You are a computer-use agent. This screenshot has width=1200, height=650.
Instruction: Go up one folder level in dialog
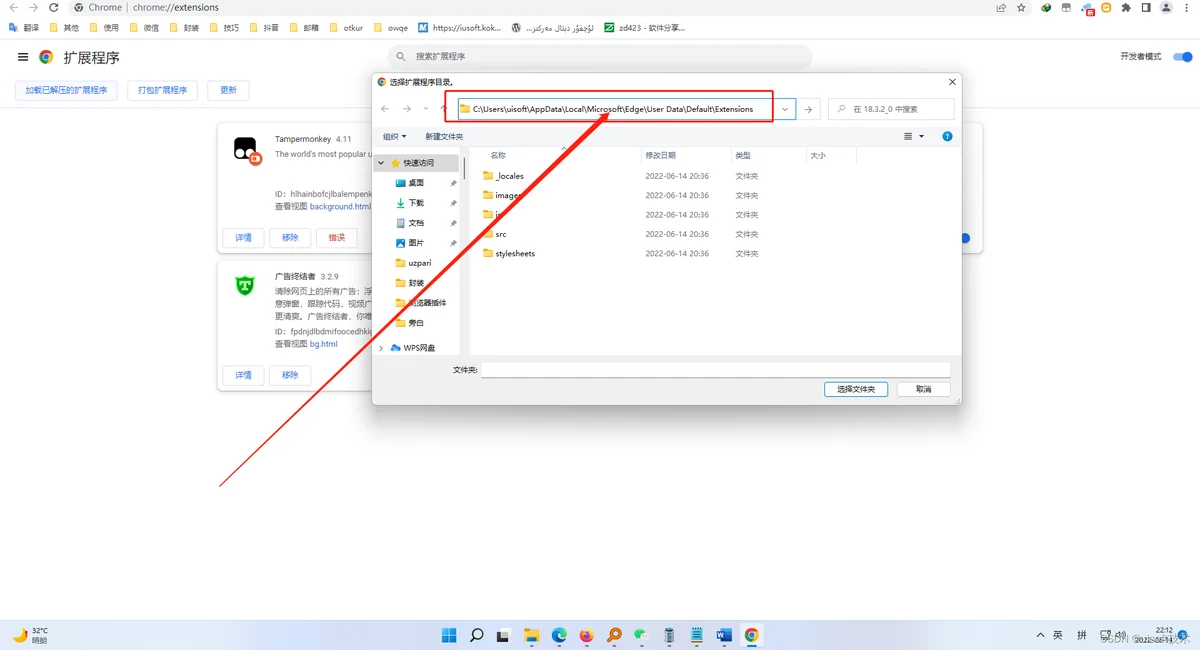444,109
